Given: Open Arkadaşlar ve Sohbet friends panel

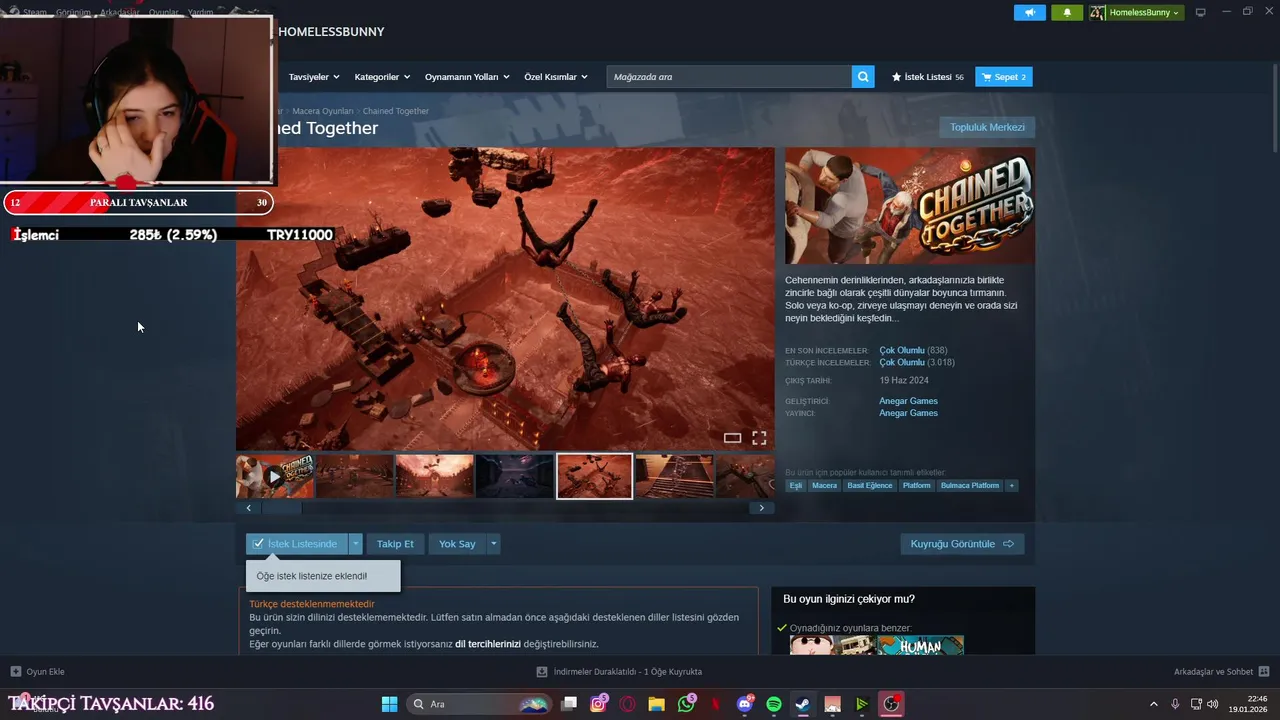Looking at the screenshot, I should pyautogui.click(x=1221, y=671).
